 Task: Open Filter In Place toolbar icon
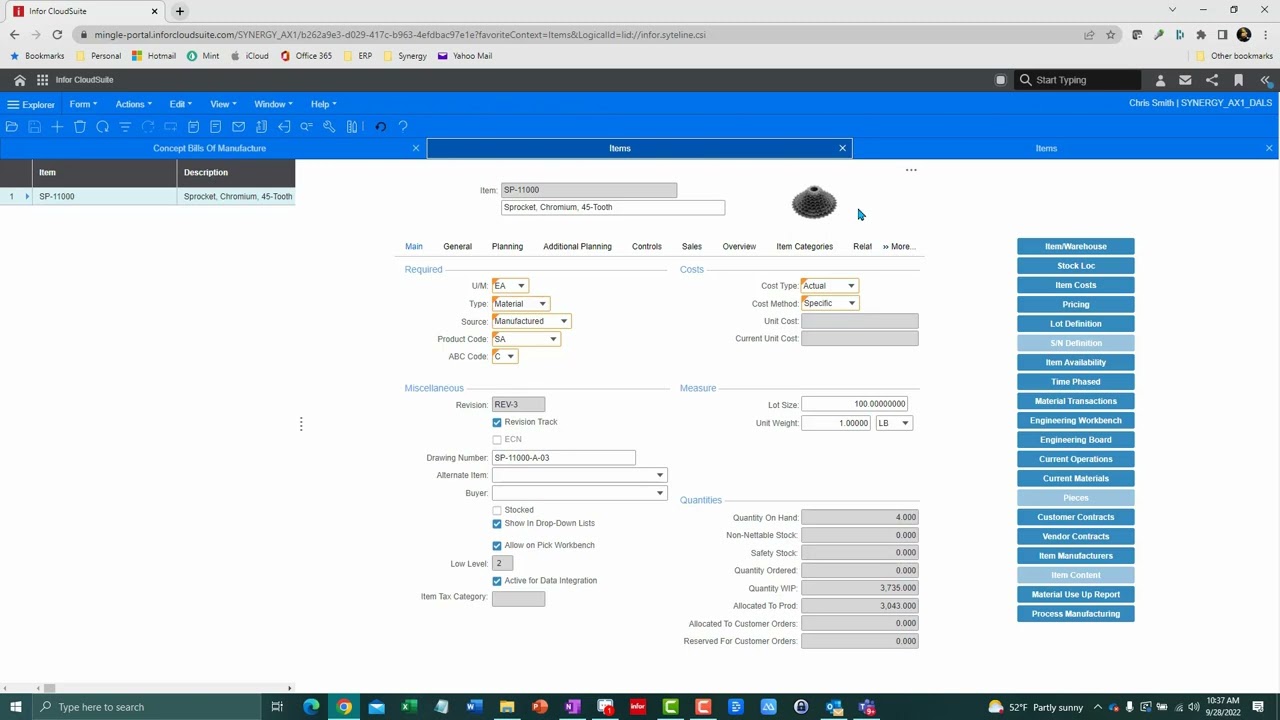pos(125,127)
